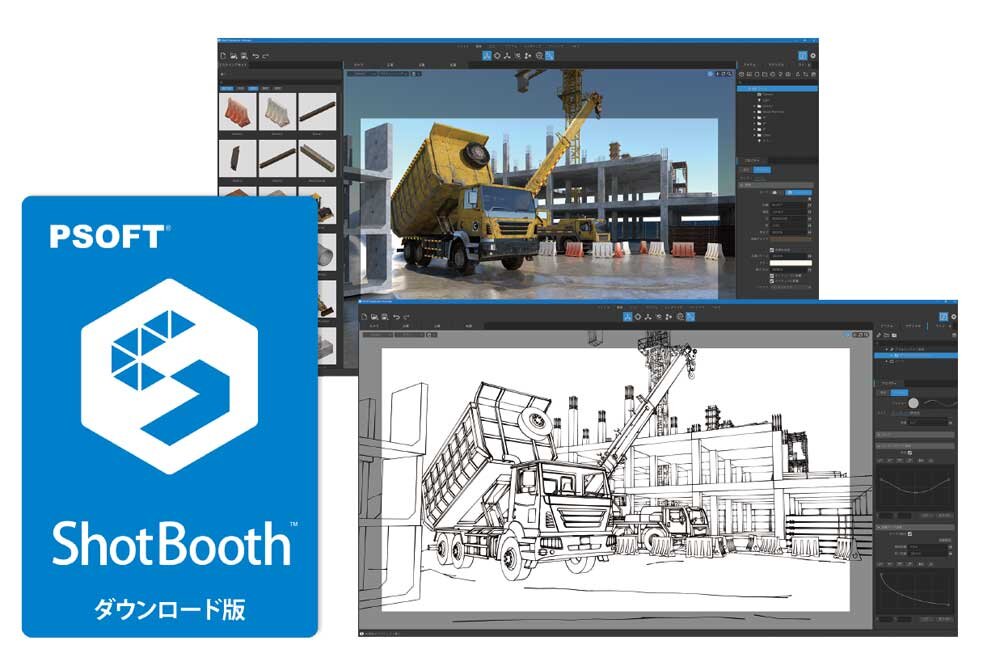Image resolution: width=1000 pixels, height=653 pixels.
Task: Open a file using the 3D scene window toolbar
Action: click(233, 56)
